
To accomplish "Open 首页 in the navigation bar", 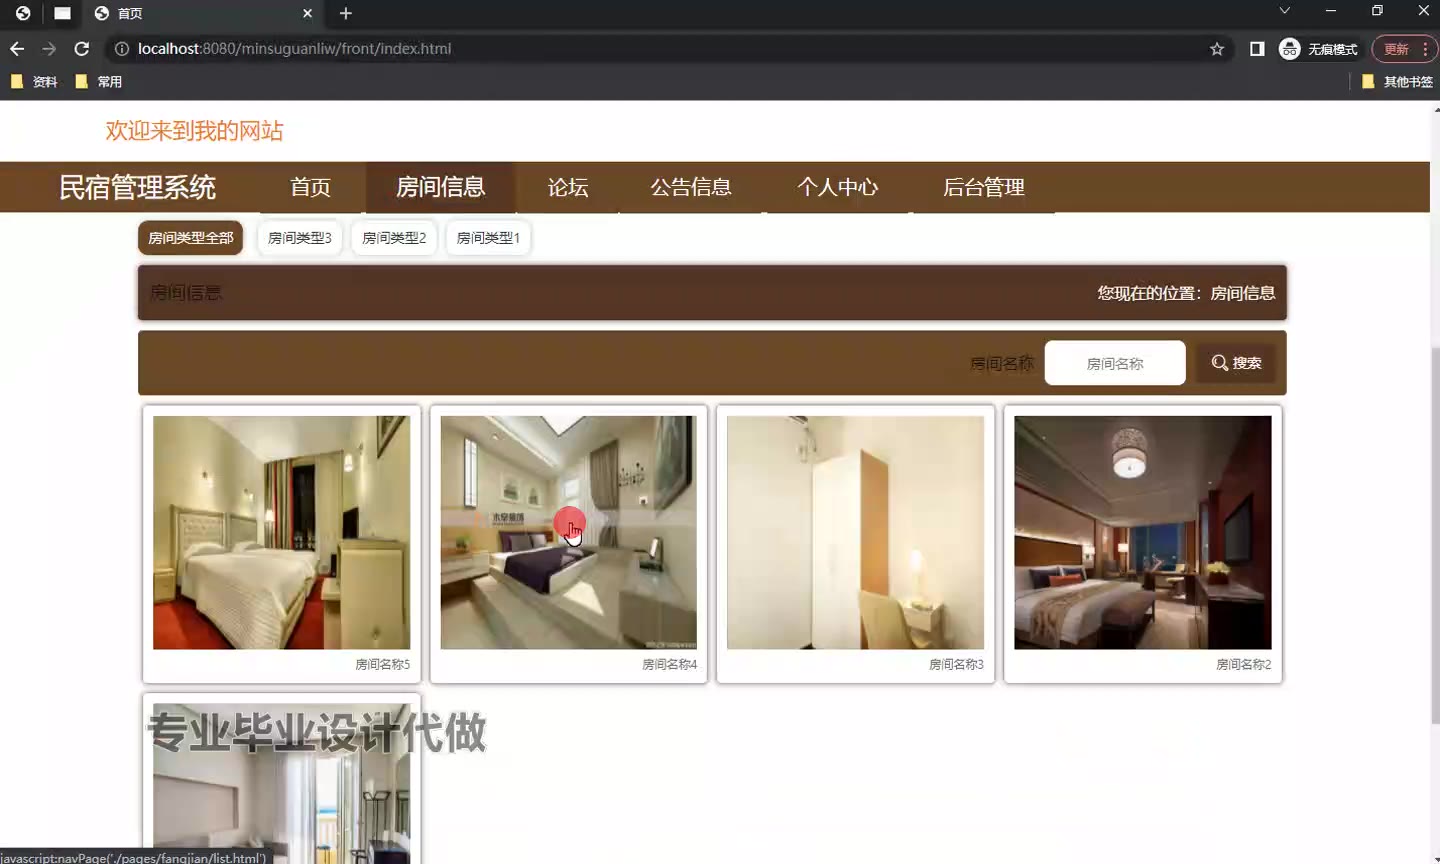I will 310,187.
